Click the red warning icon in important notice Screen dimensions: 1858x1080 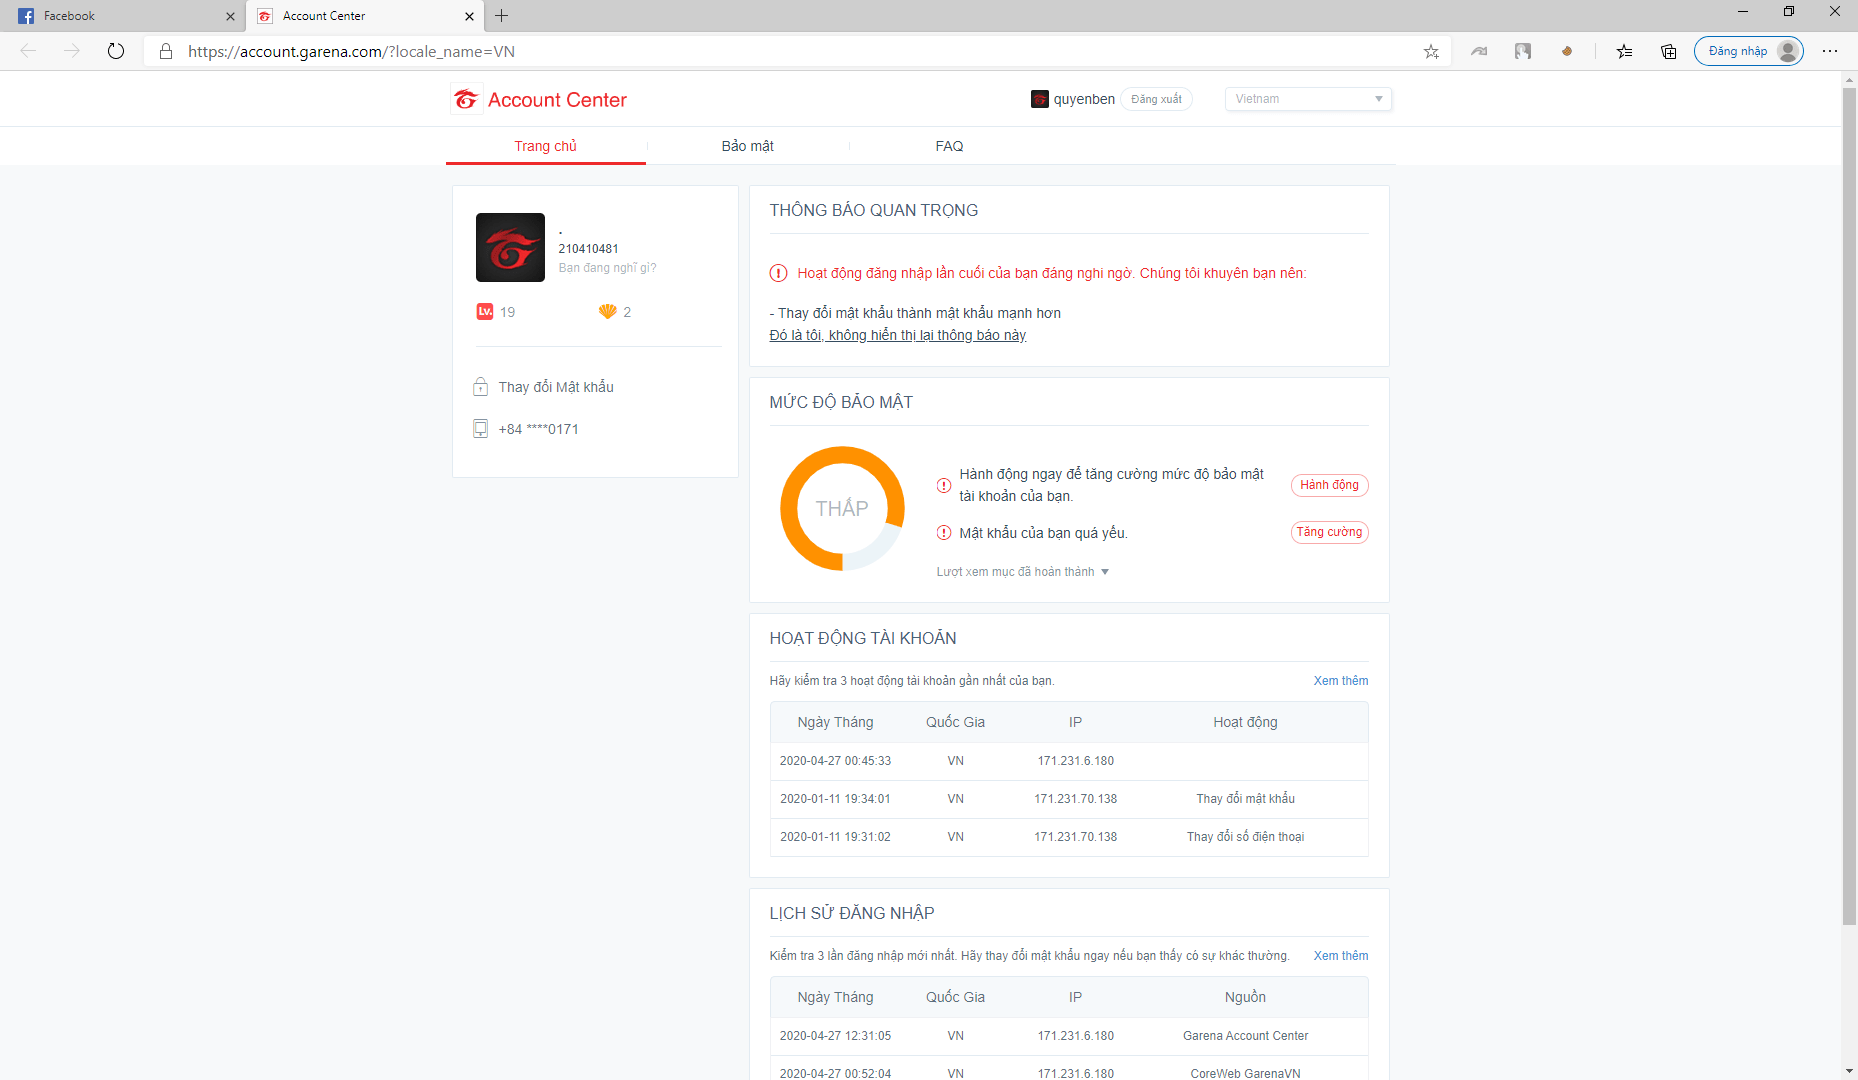click(778, 273)
